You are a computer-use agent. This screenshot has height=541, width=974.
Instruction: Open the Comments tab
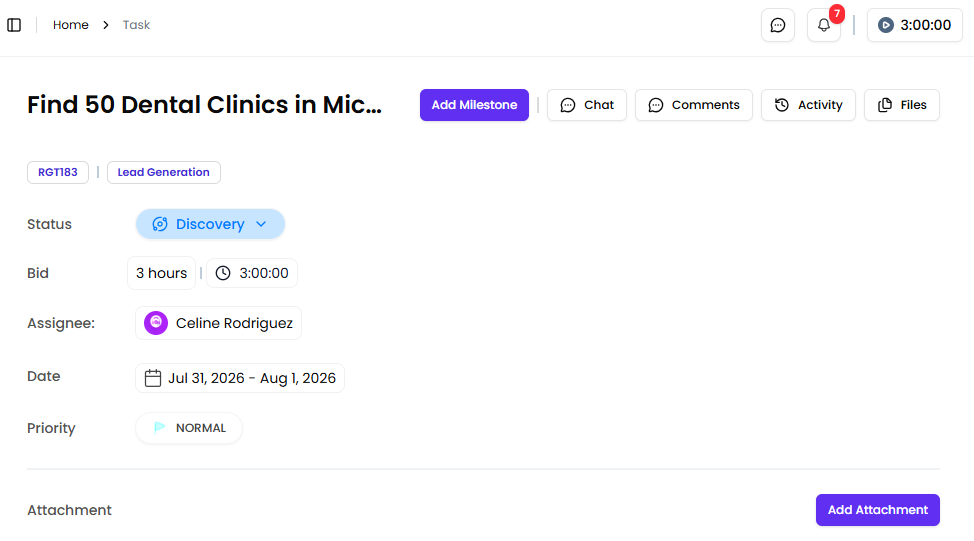(x=694, y=105)
